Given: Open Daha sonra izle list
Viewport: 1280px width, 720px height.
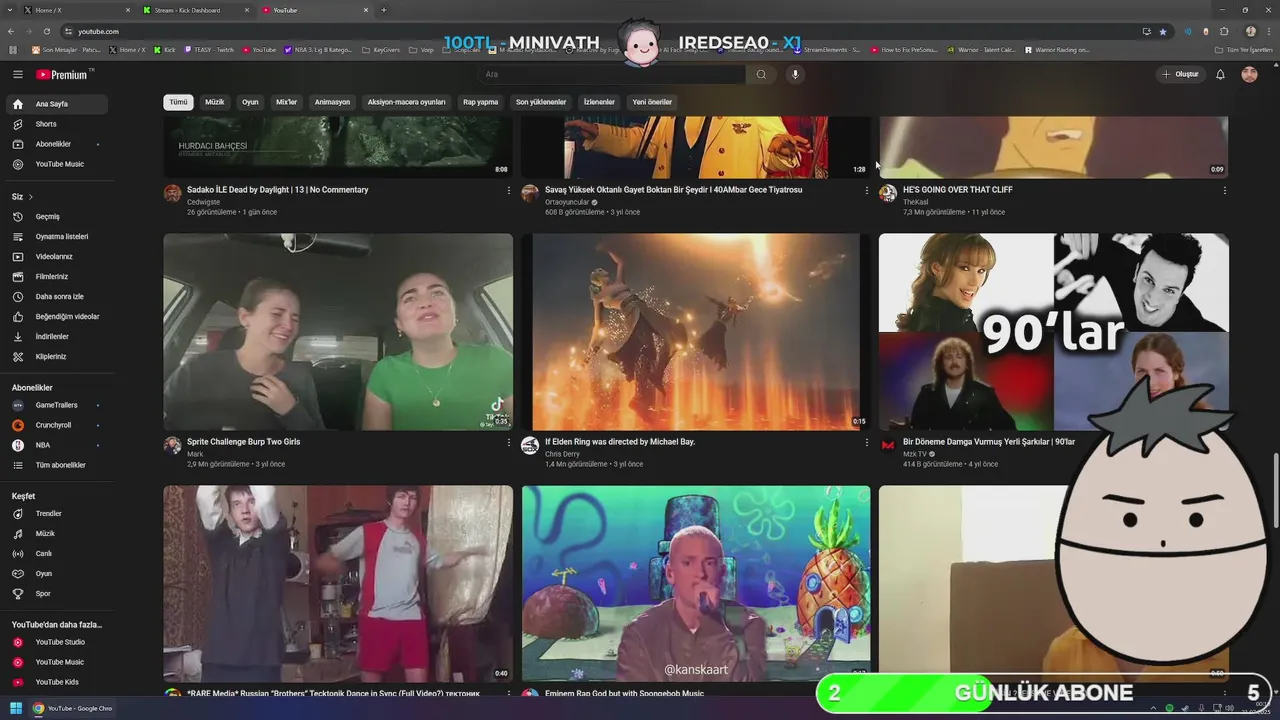Looking at the screenshot, I should pos(57,296).
